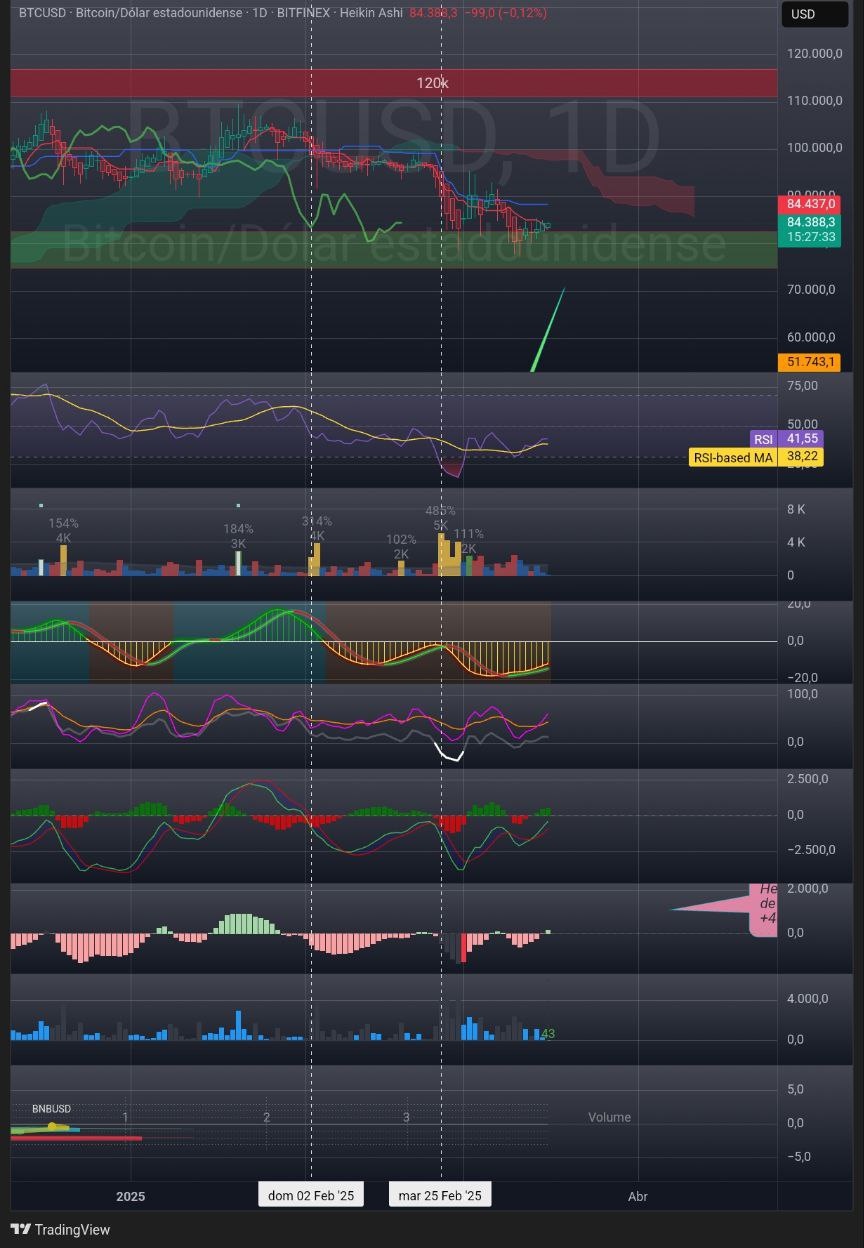This screenshot has height=1248, width=864.
Task: Click the Volume text in bottom pane
Action: click(609, 1117)
